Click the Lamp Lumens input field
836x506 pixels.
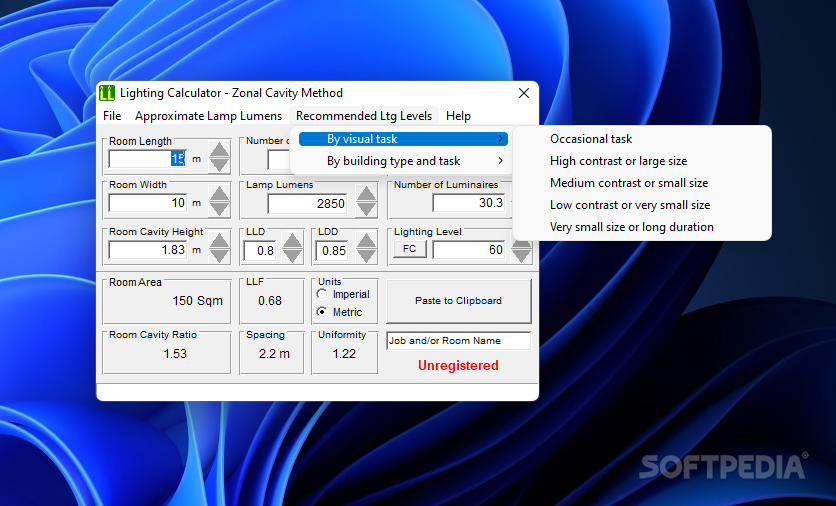coord(307,204)
